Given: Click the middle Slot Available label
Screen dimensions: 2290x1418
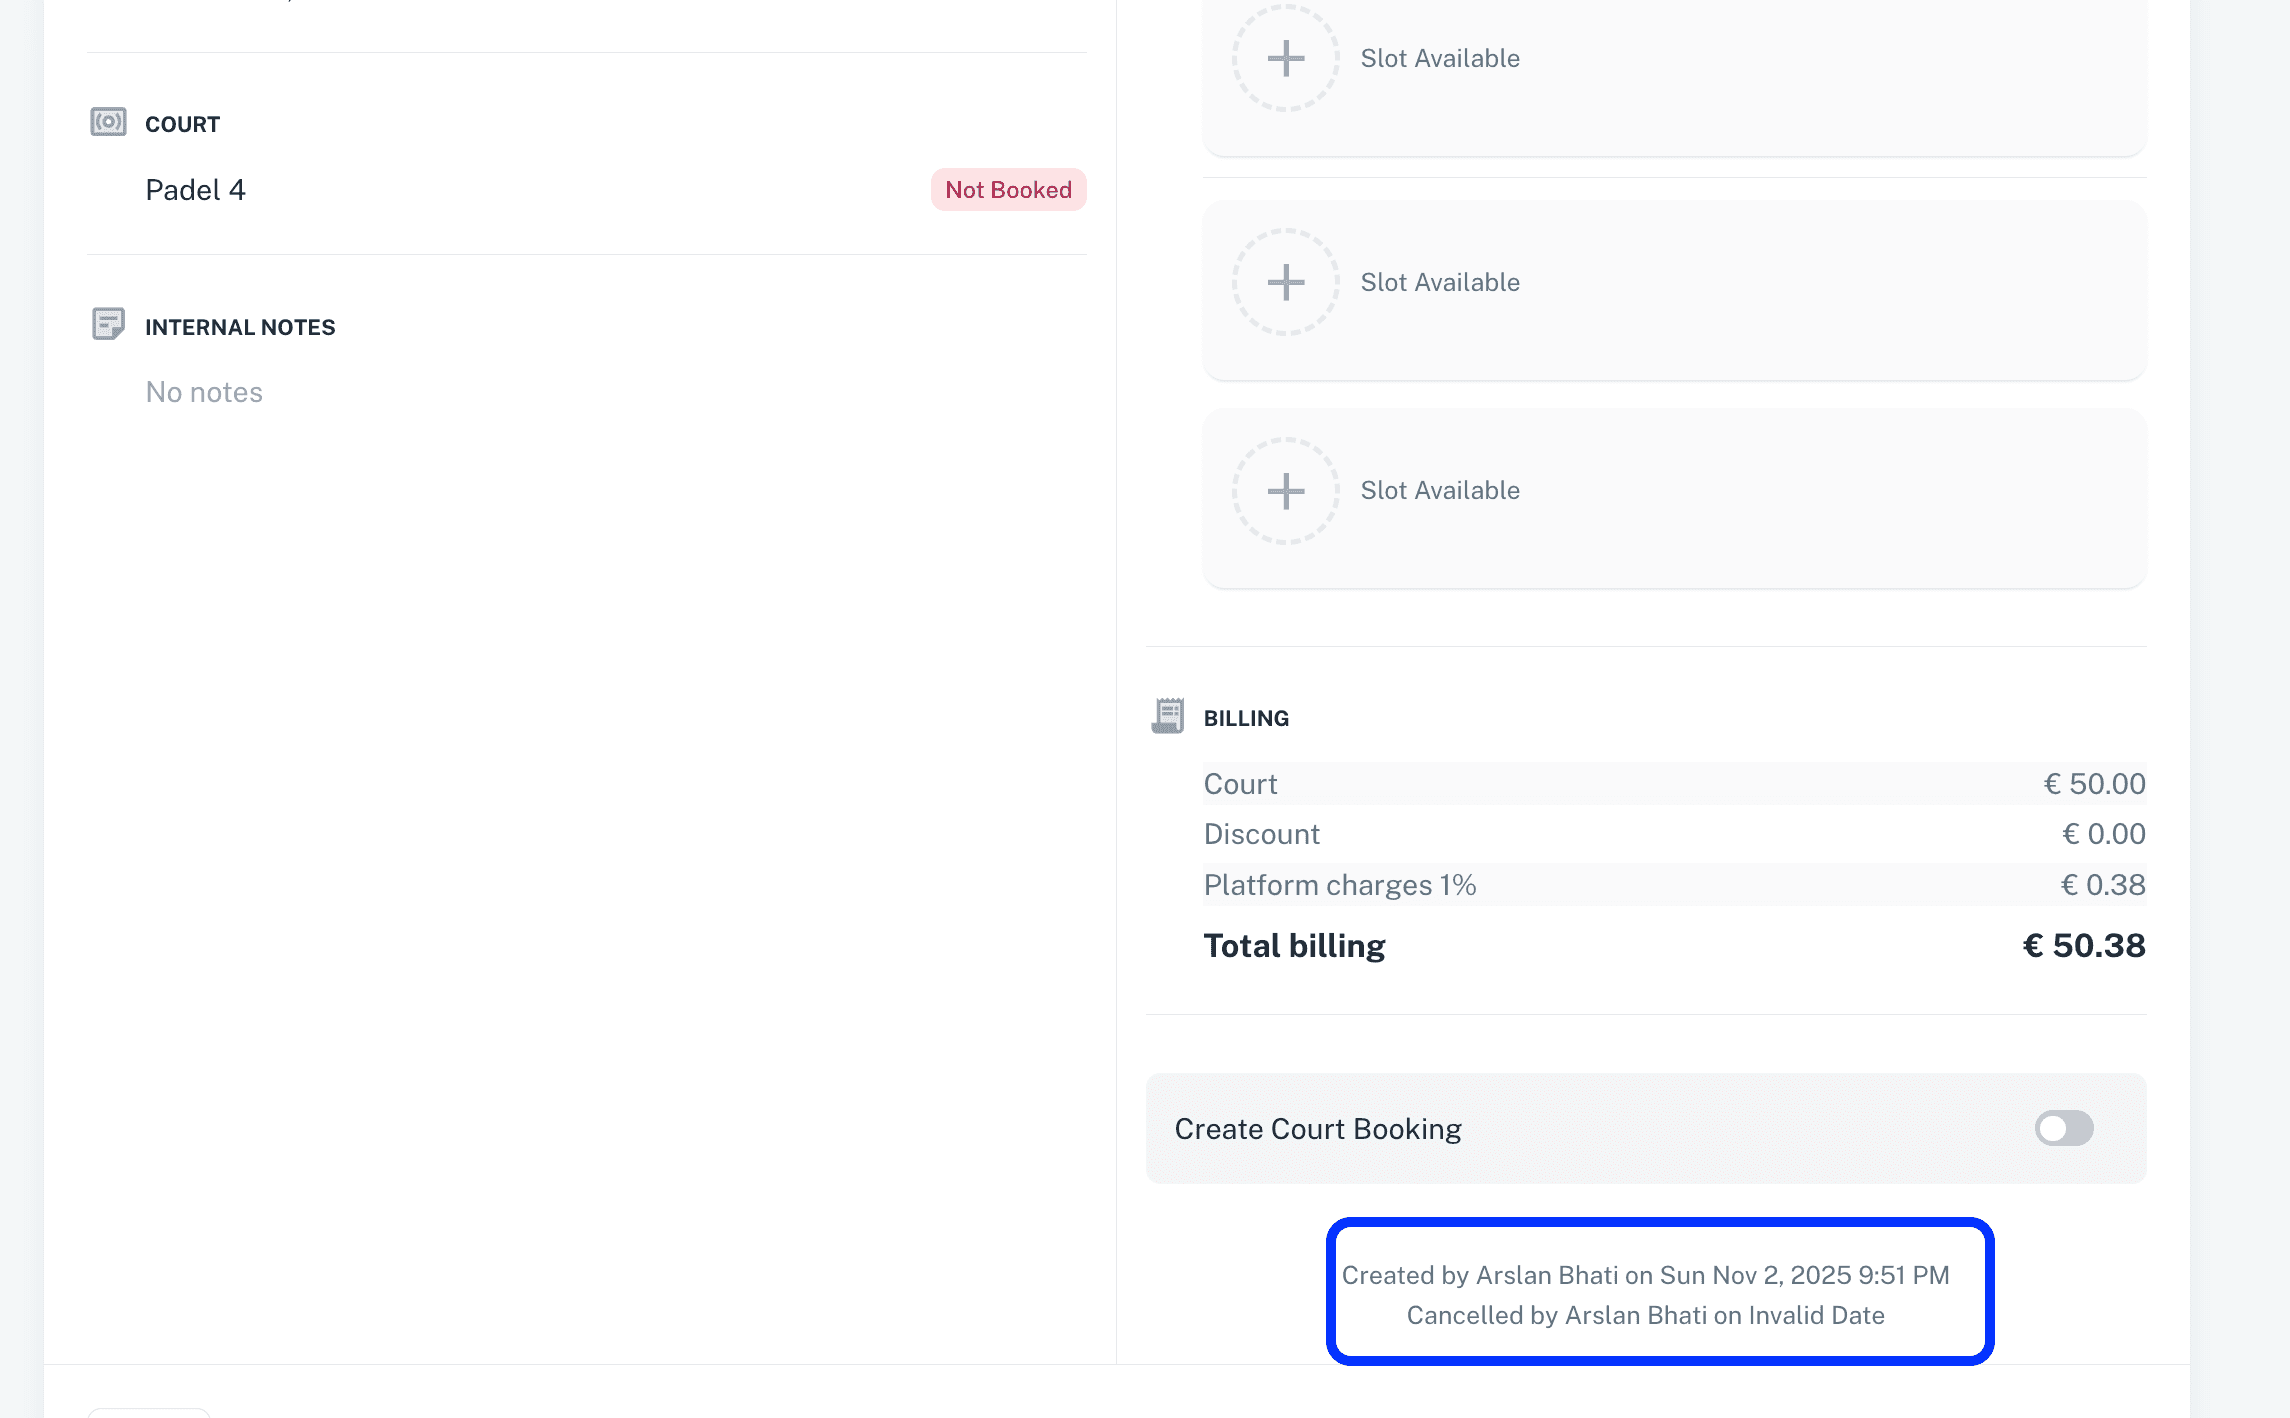Looking at the screenshot, I should pyautogui.click(x=1439, y=282).
